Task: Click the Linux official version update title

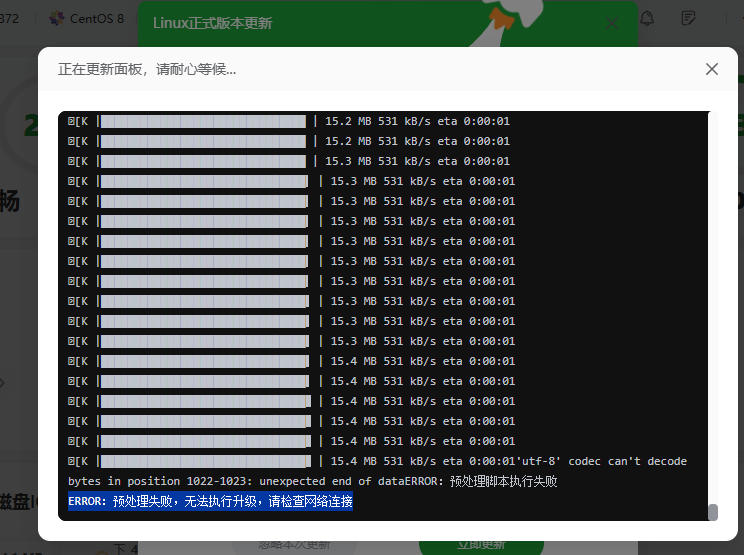Action: click(x=212, y=23)
